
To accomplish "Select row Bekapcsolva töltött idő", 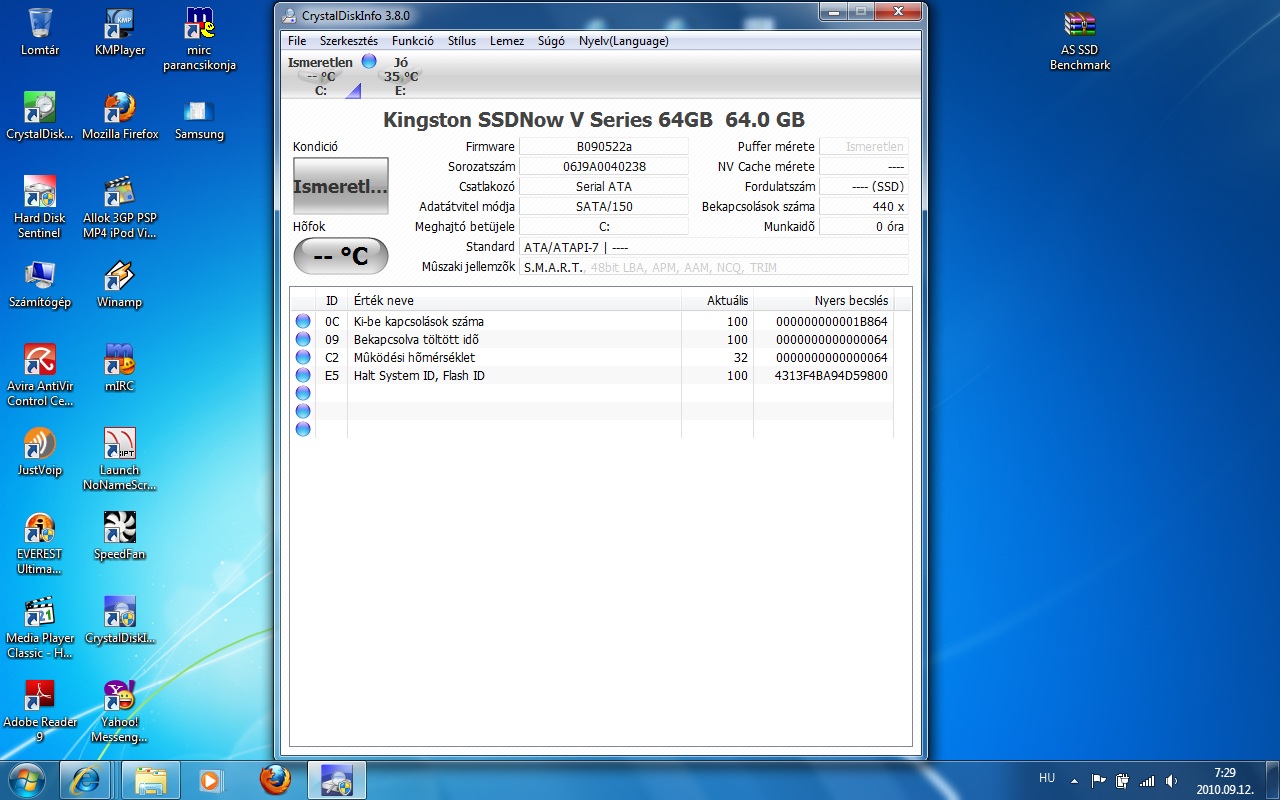I will tap(592, 339).
